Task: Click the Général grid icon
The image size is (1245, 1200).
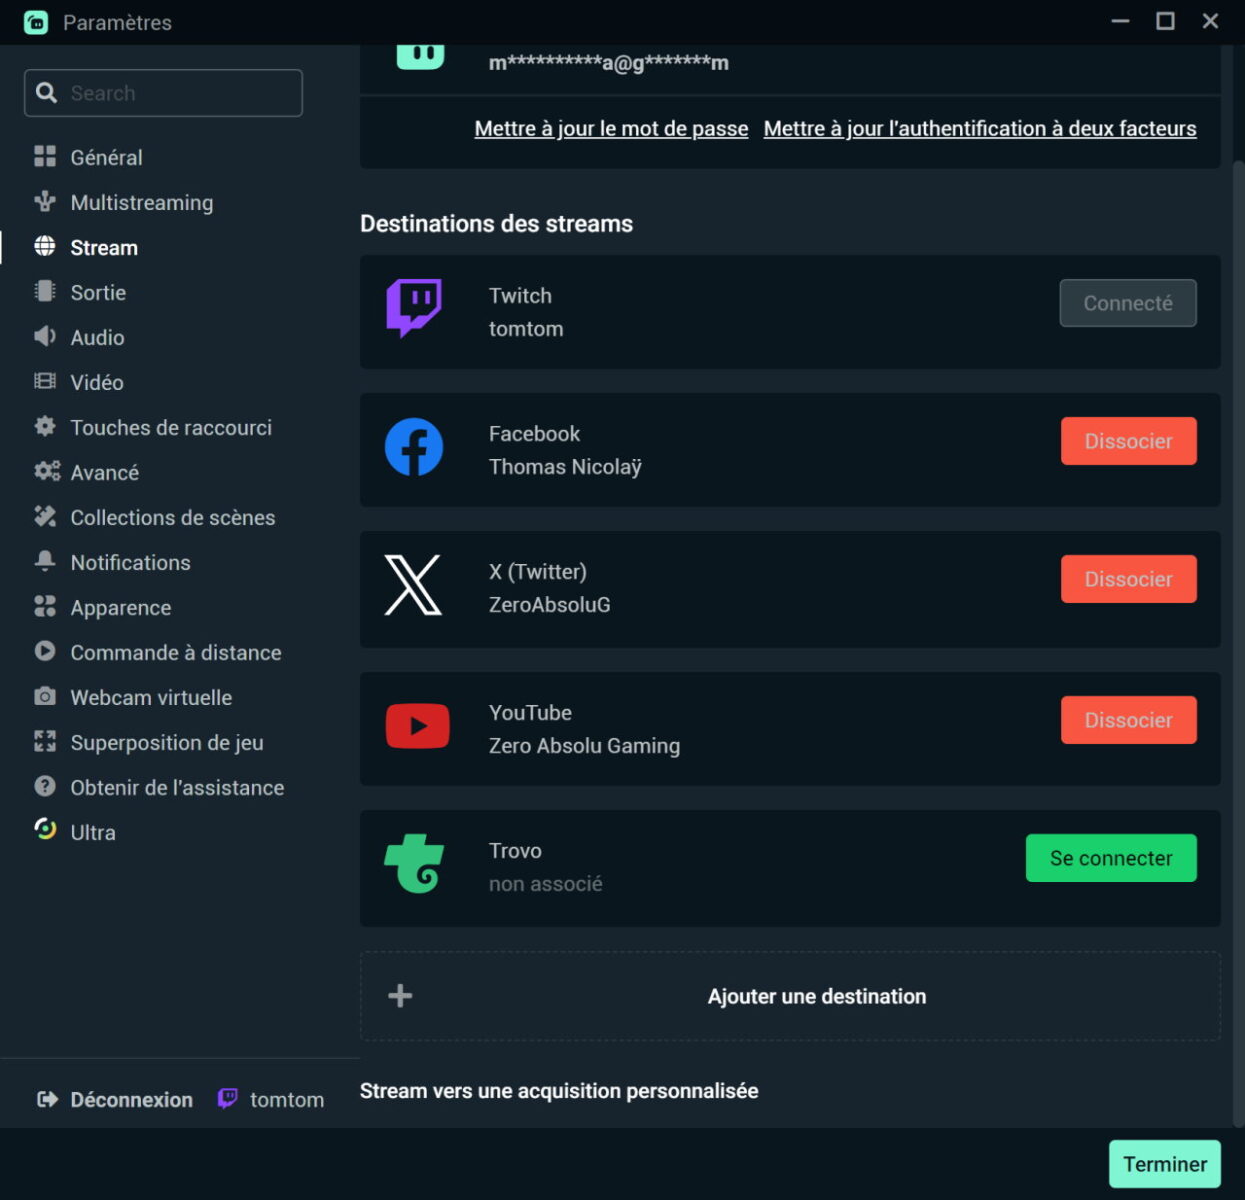Action: (45, 156)
